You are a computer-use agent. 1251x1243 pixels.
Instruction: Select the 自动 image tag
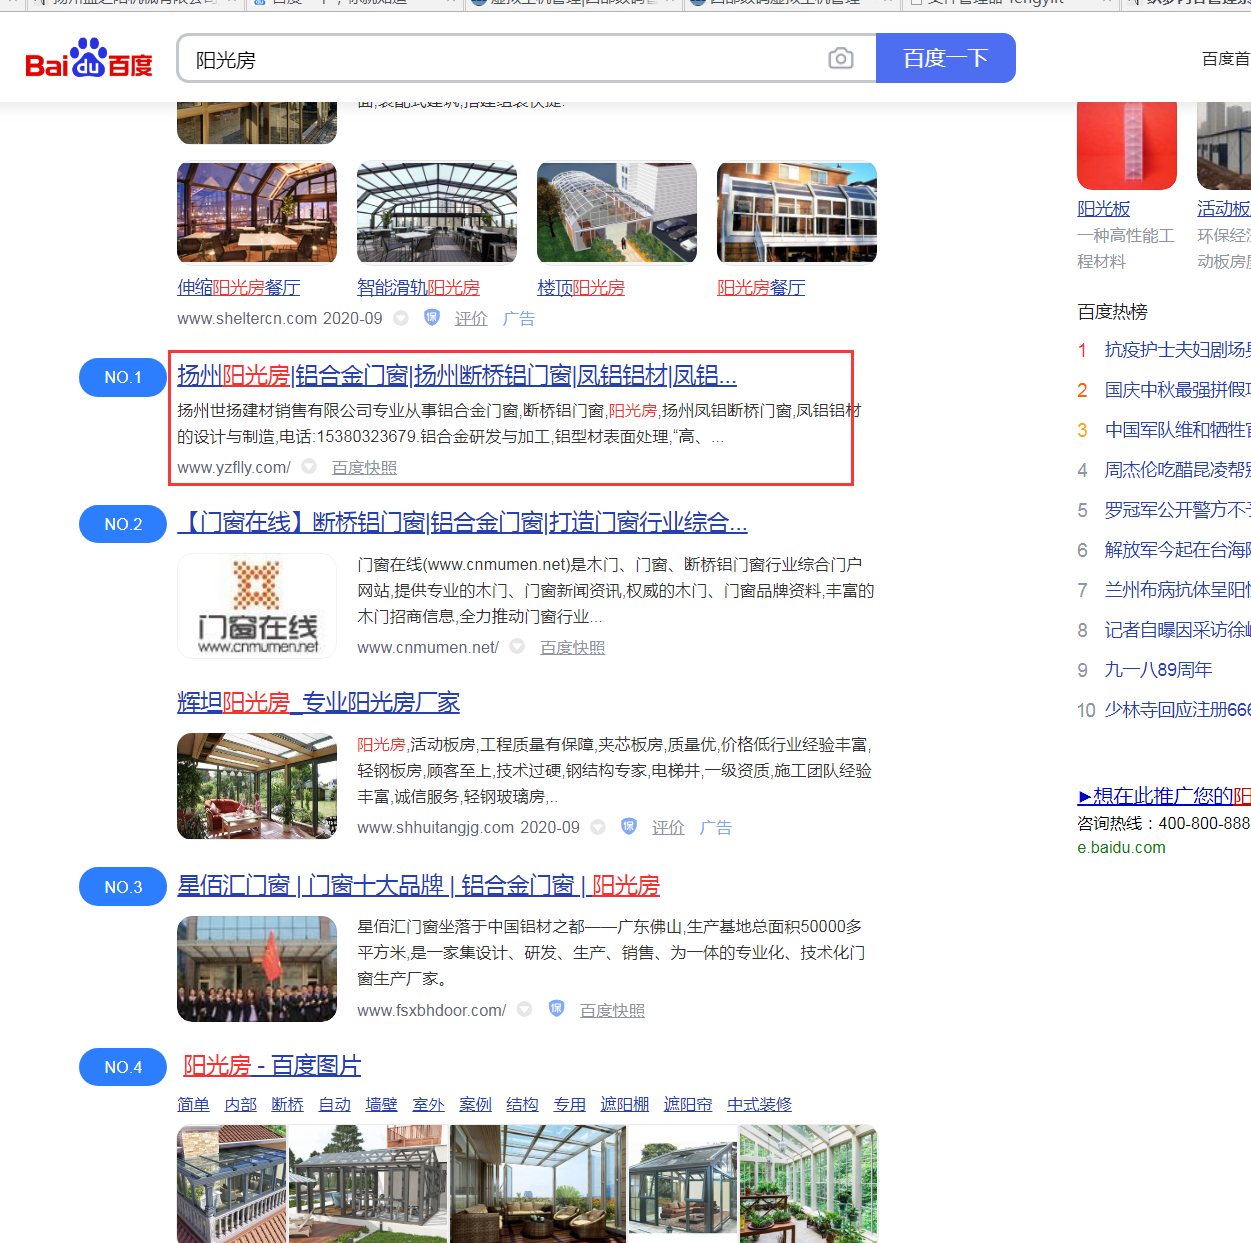pos(335,1104)
